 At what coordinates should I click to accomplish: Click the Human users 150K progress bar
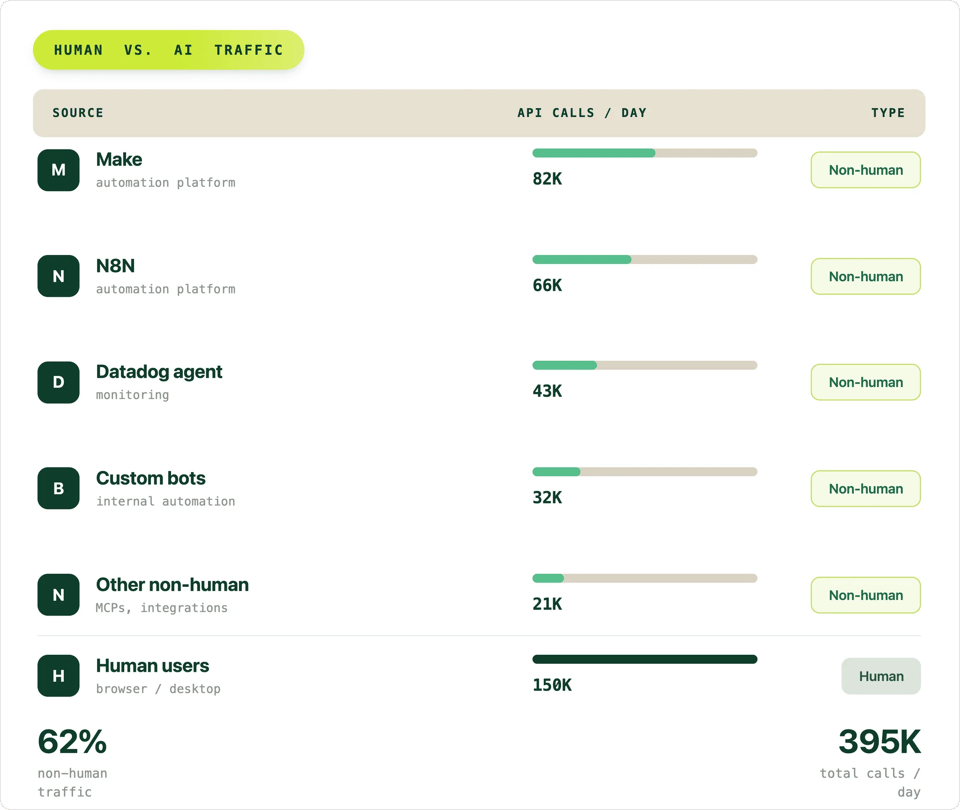click(645, 659)
